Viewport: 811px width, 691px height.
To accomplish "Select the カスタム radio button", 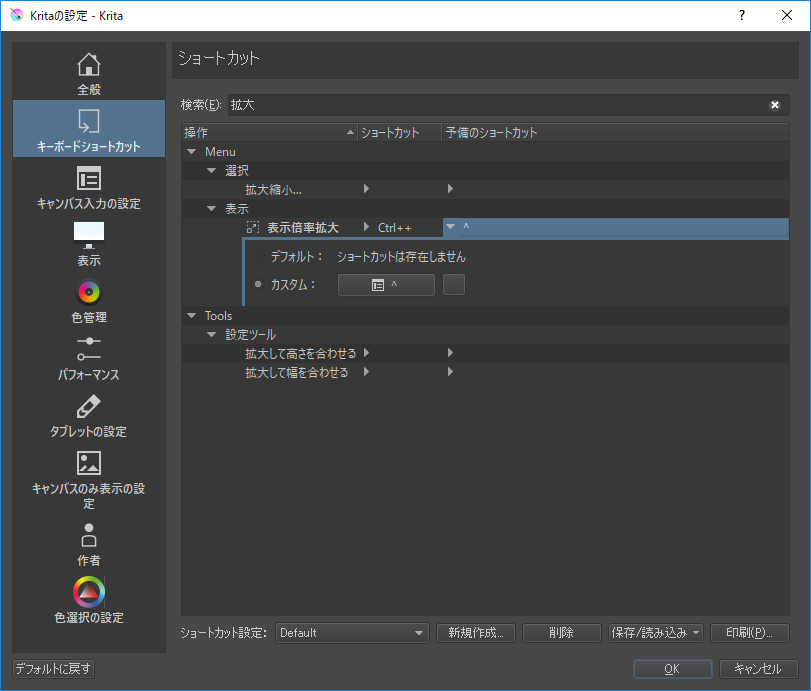I will click(258, 284).
